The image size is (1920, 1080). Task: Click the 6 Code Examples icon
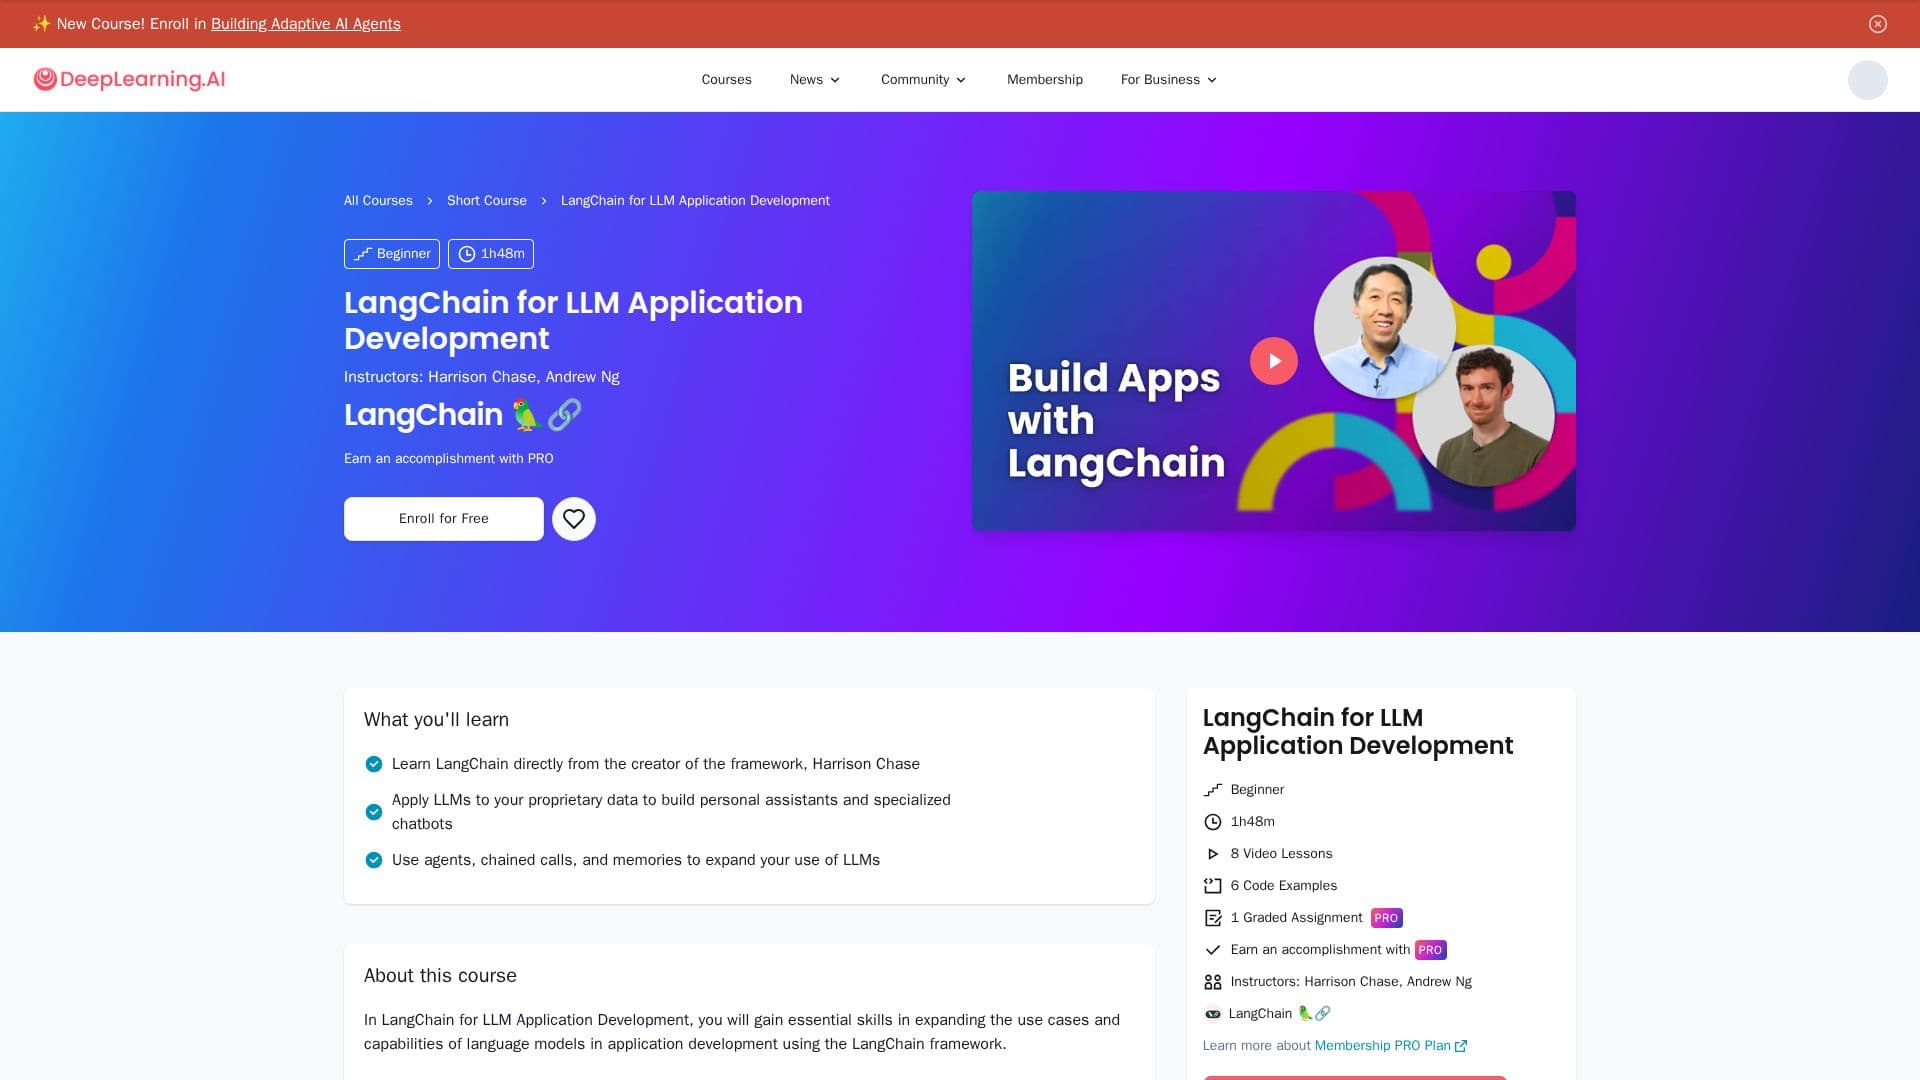pos(1212,886)
